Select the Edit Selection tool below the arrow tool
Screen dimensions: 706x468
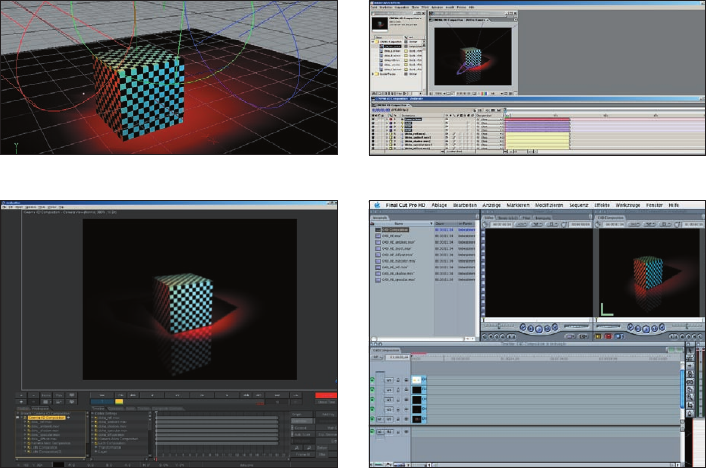tap(690, 359)
